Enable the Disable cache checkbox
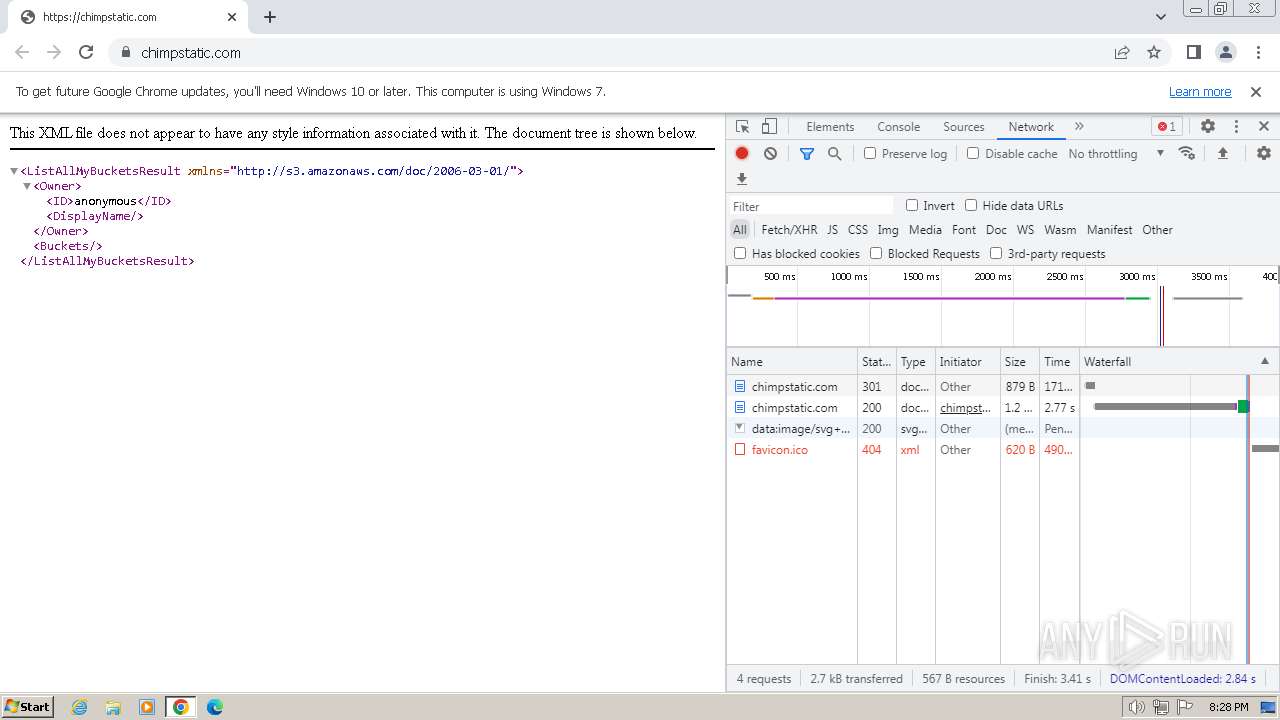 point(973,153)
